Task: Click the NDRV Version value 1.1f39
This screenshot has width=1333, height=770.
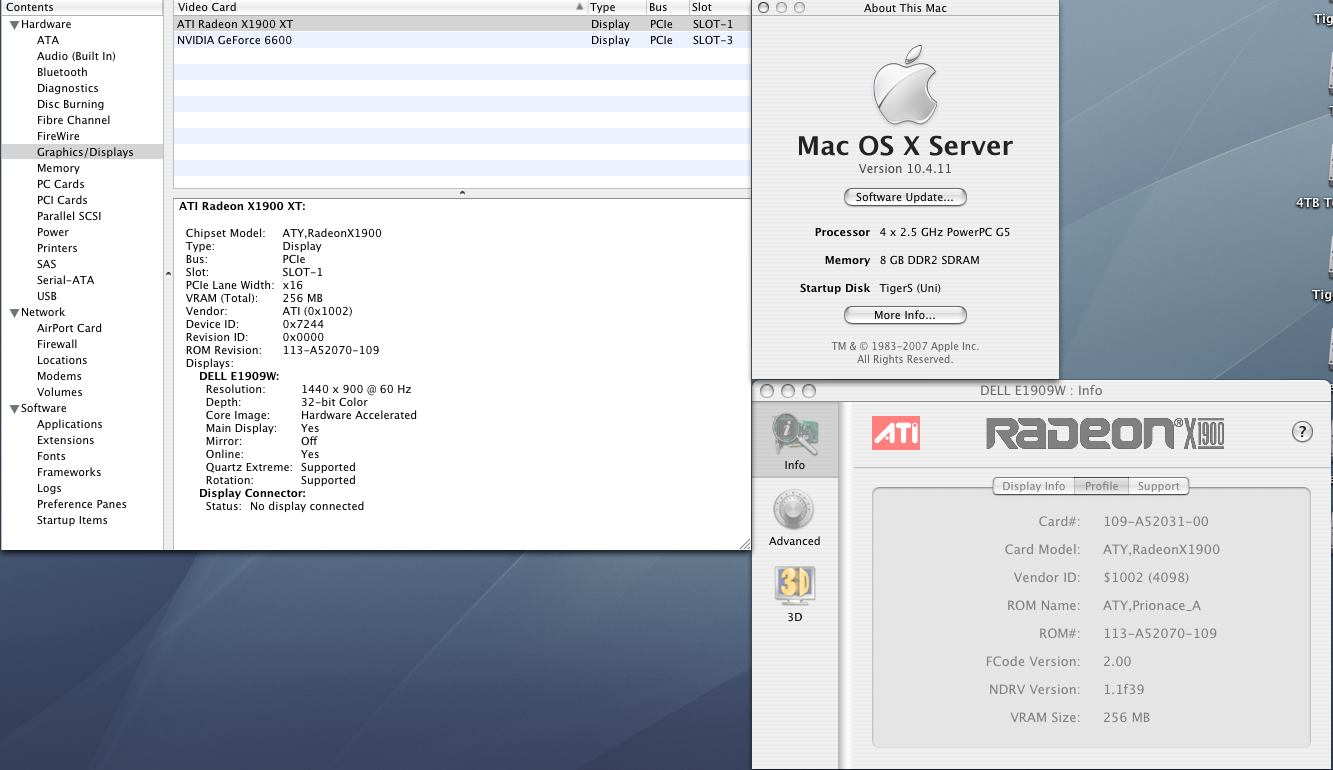Action: (x=1124, y=689)
